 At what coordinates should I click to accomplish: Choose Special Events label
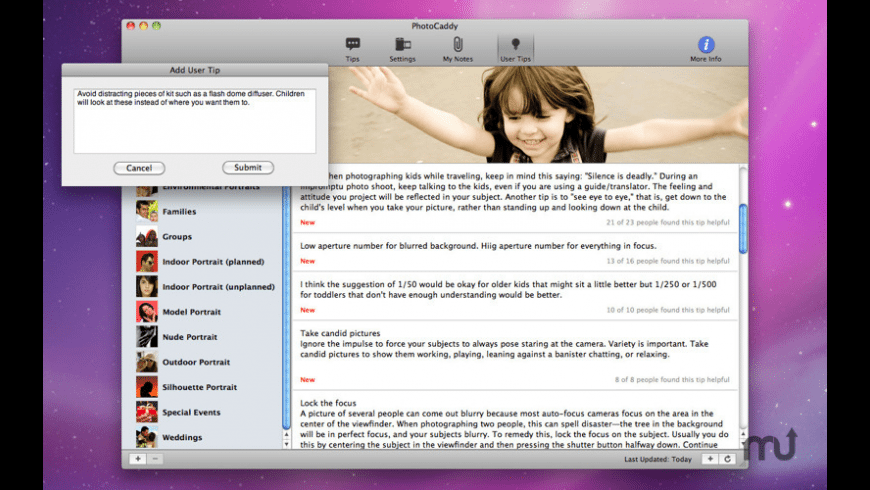coord(191,412)
